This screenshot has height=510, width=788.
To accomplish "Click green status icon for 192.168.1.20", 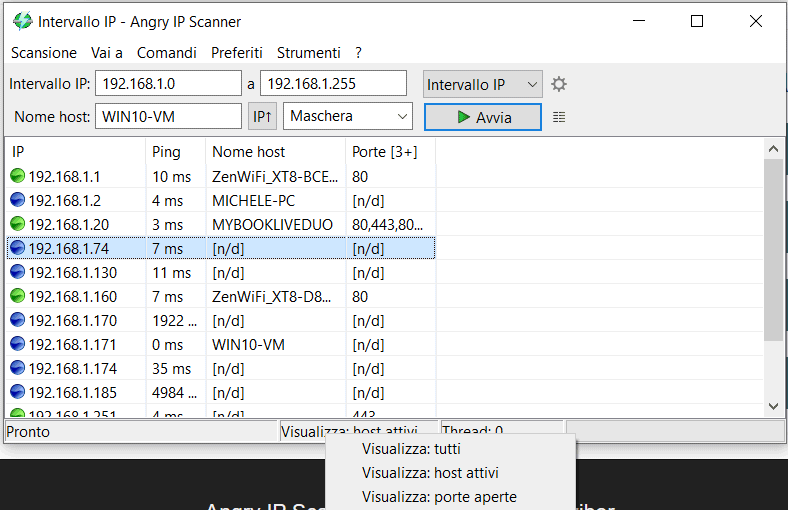I will [x=18, y=224].
